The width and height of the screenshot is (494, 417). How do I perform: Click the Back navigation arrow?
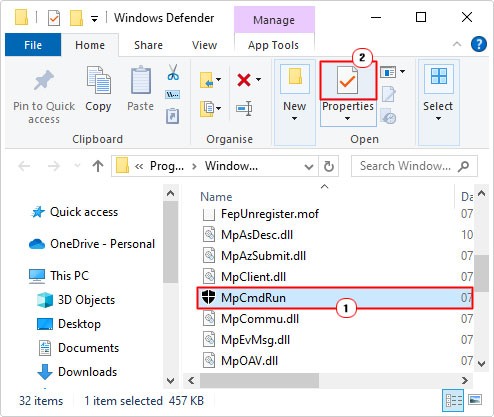24,166
